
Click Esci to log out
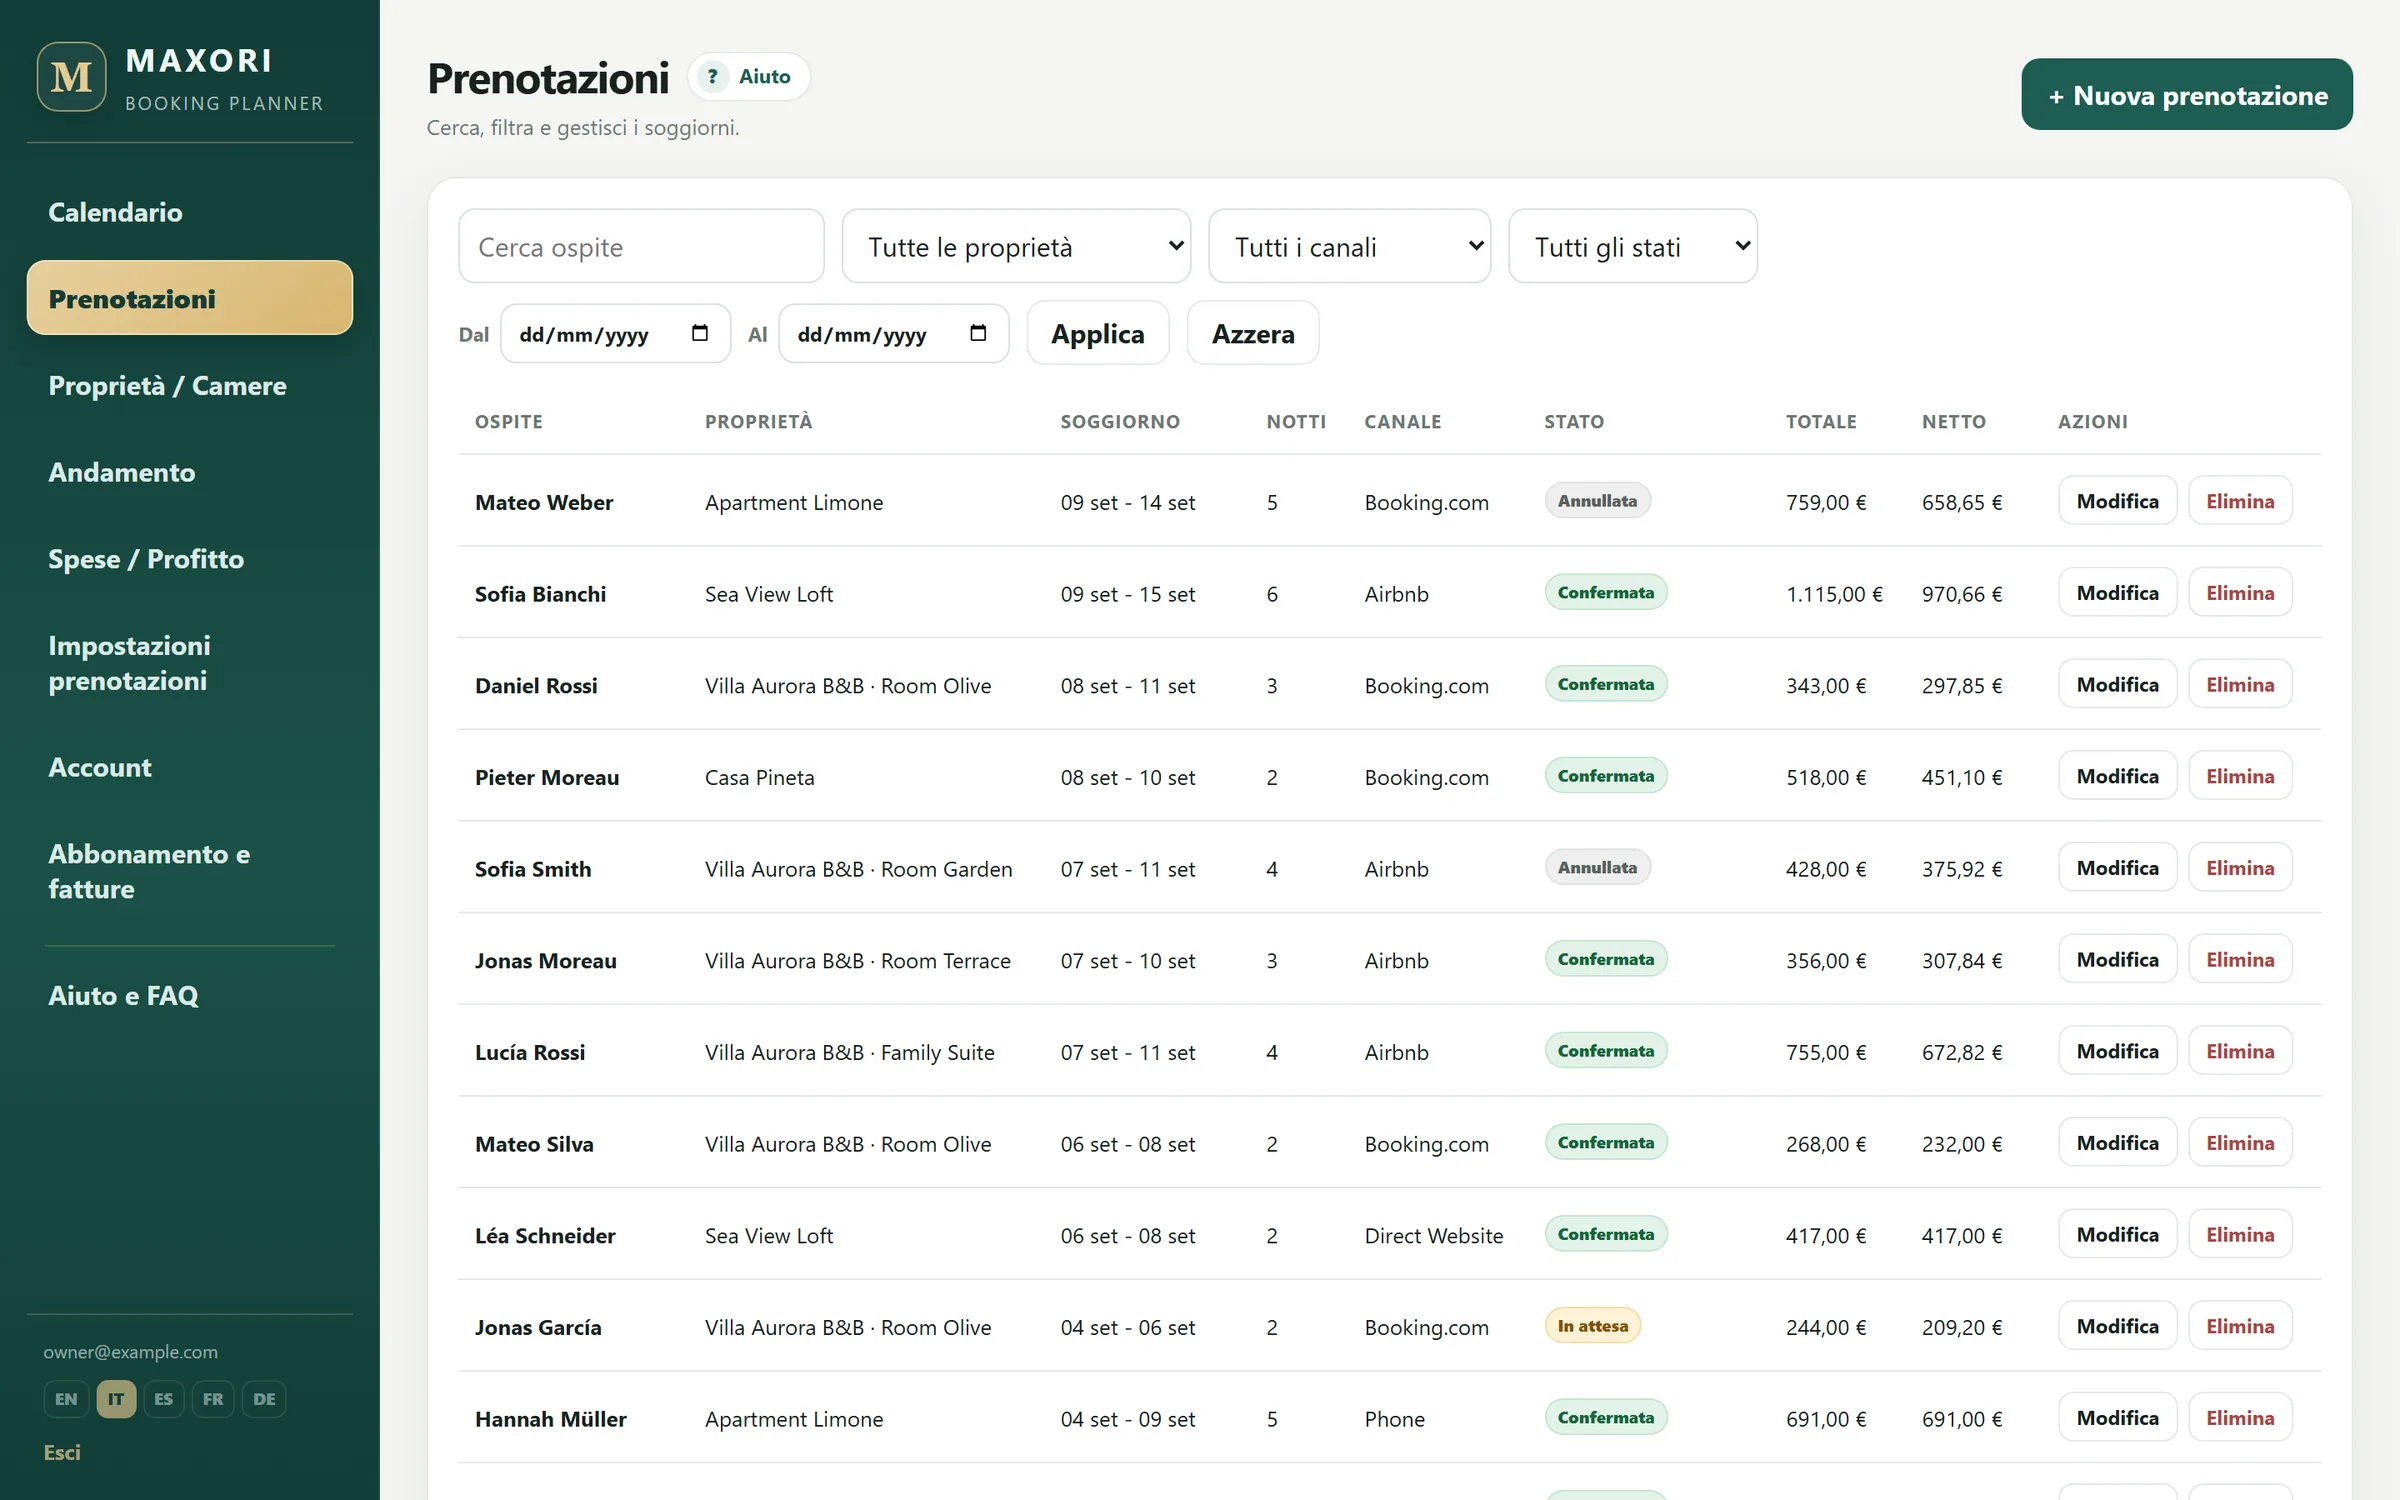click(62, 1452)
